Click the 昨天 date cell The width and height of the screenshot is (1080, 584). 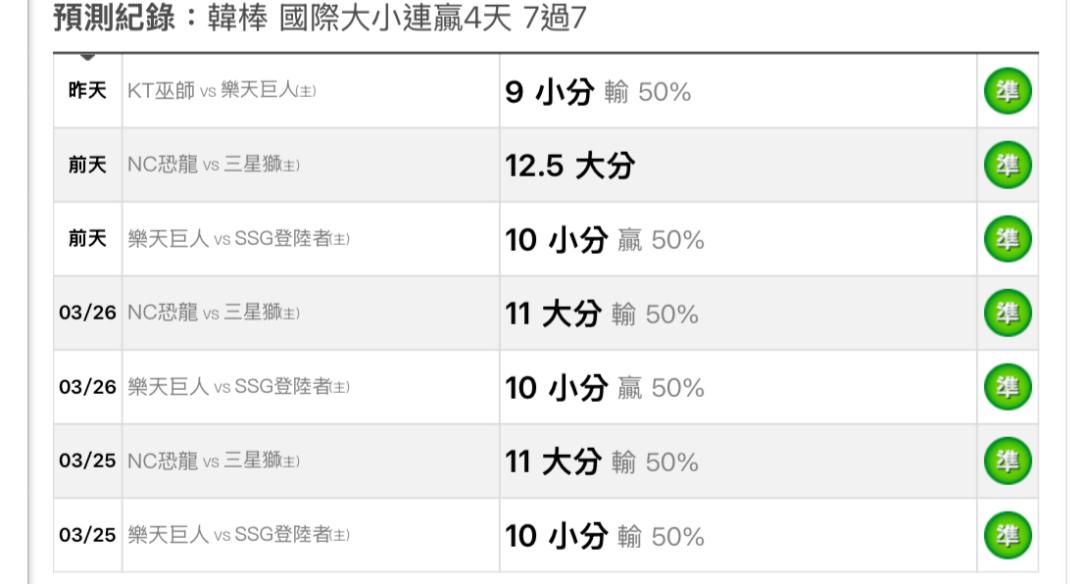[x=87, y=90]
